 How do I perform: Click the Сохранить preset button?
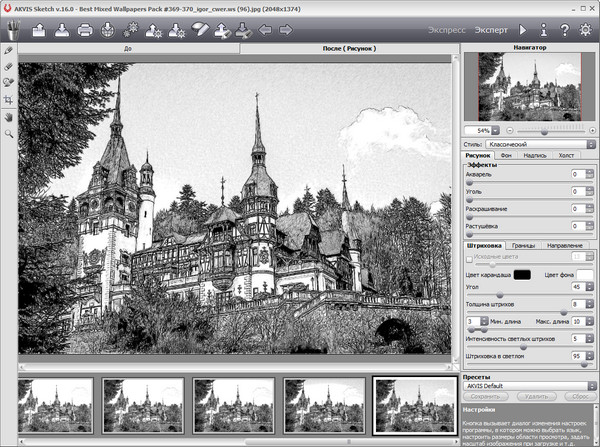[487, 396]
